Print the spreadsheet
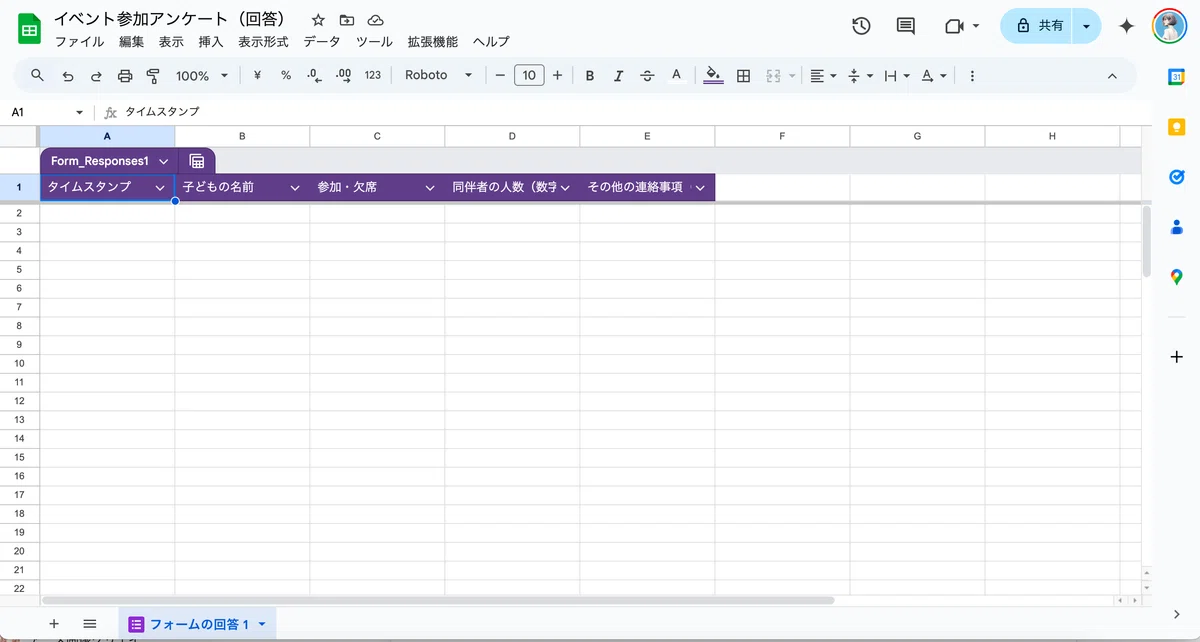Image resolution: width=1200 pixels, height=642 pixels. [125, 75]
